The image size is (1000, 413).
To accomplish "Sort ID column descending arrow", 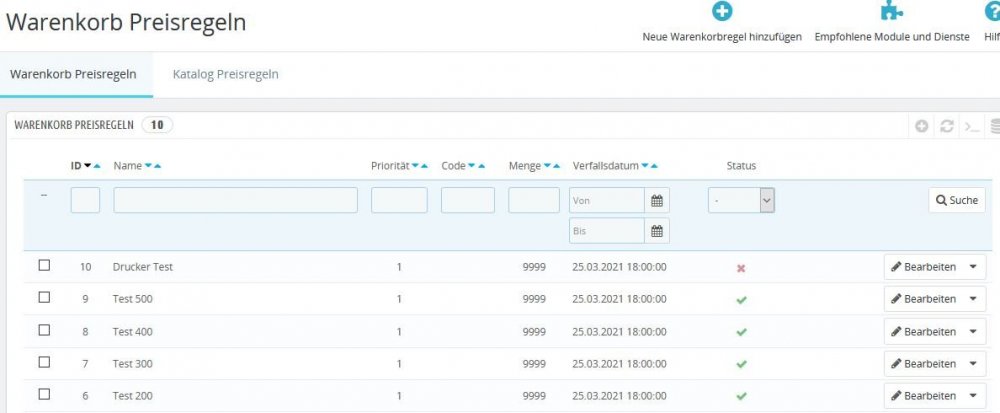I will click(87, 166).
